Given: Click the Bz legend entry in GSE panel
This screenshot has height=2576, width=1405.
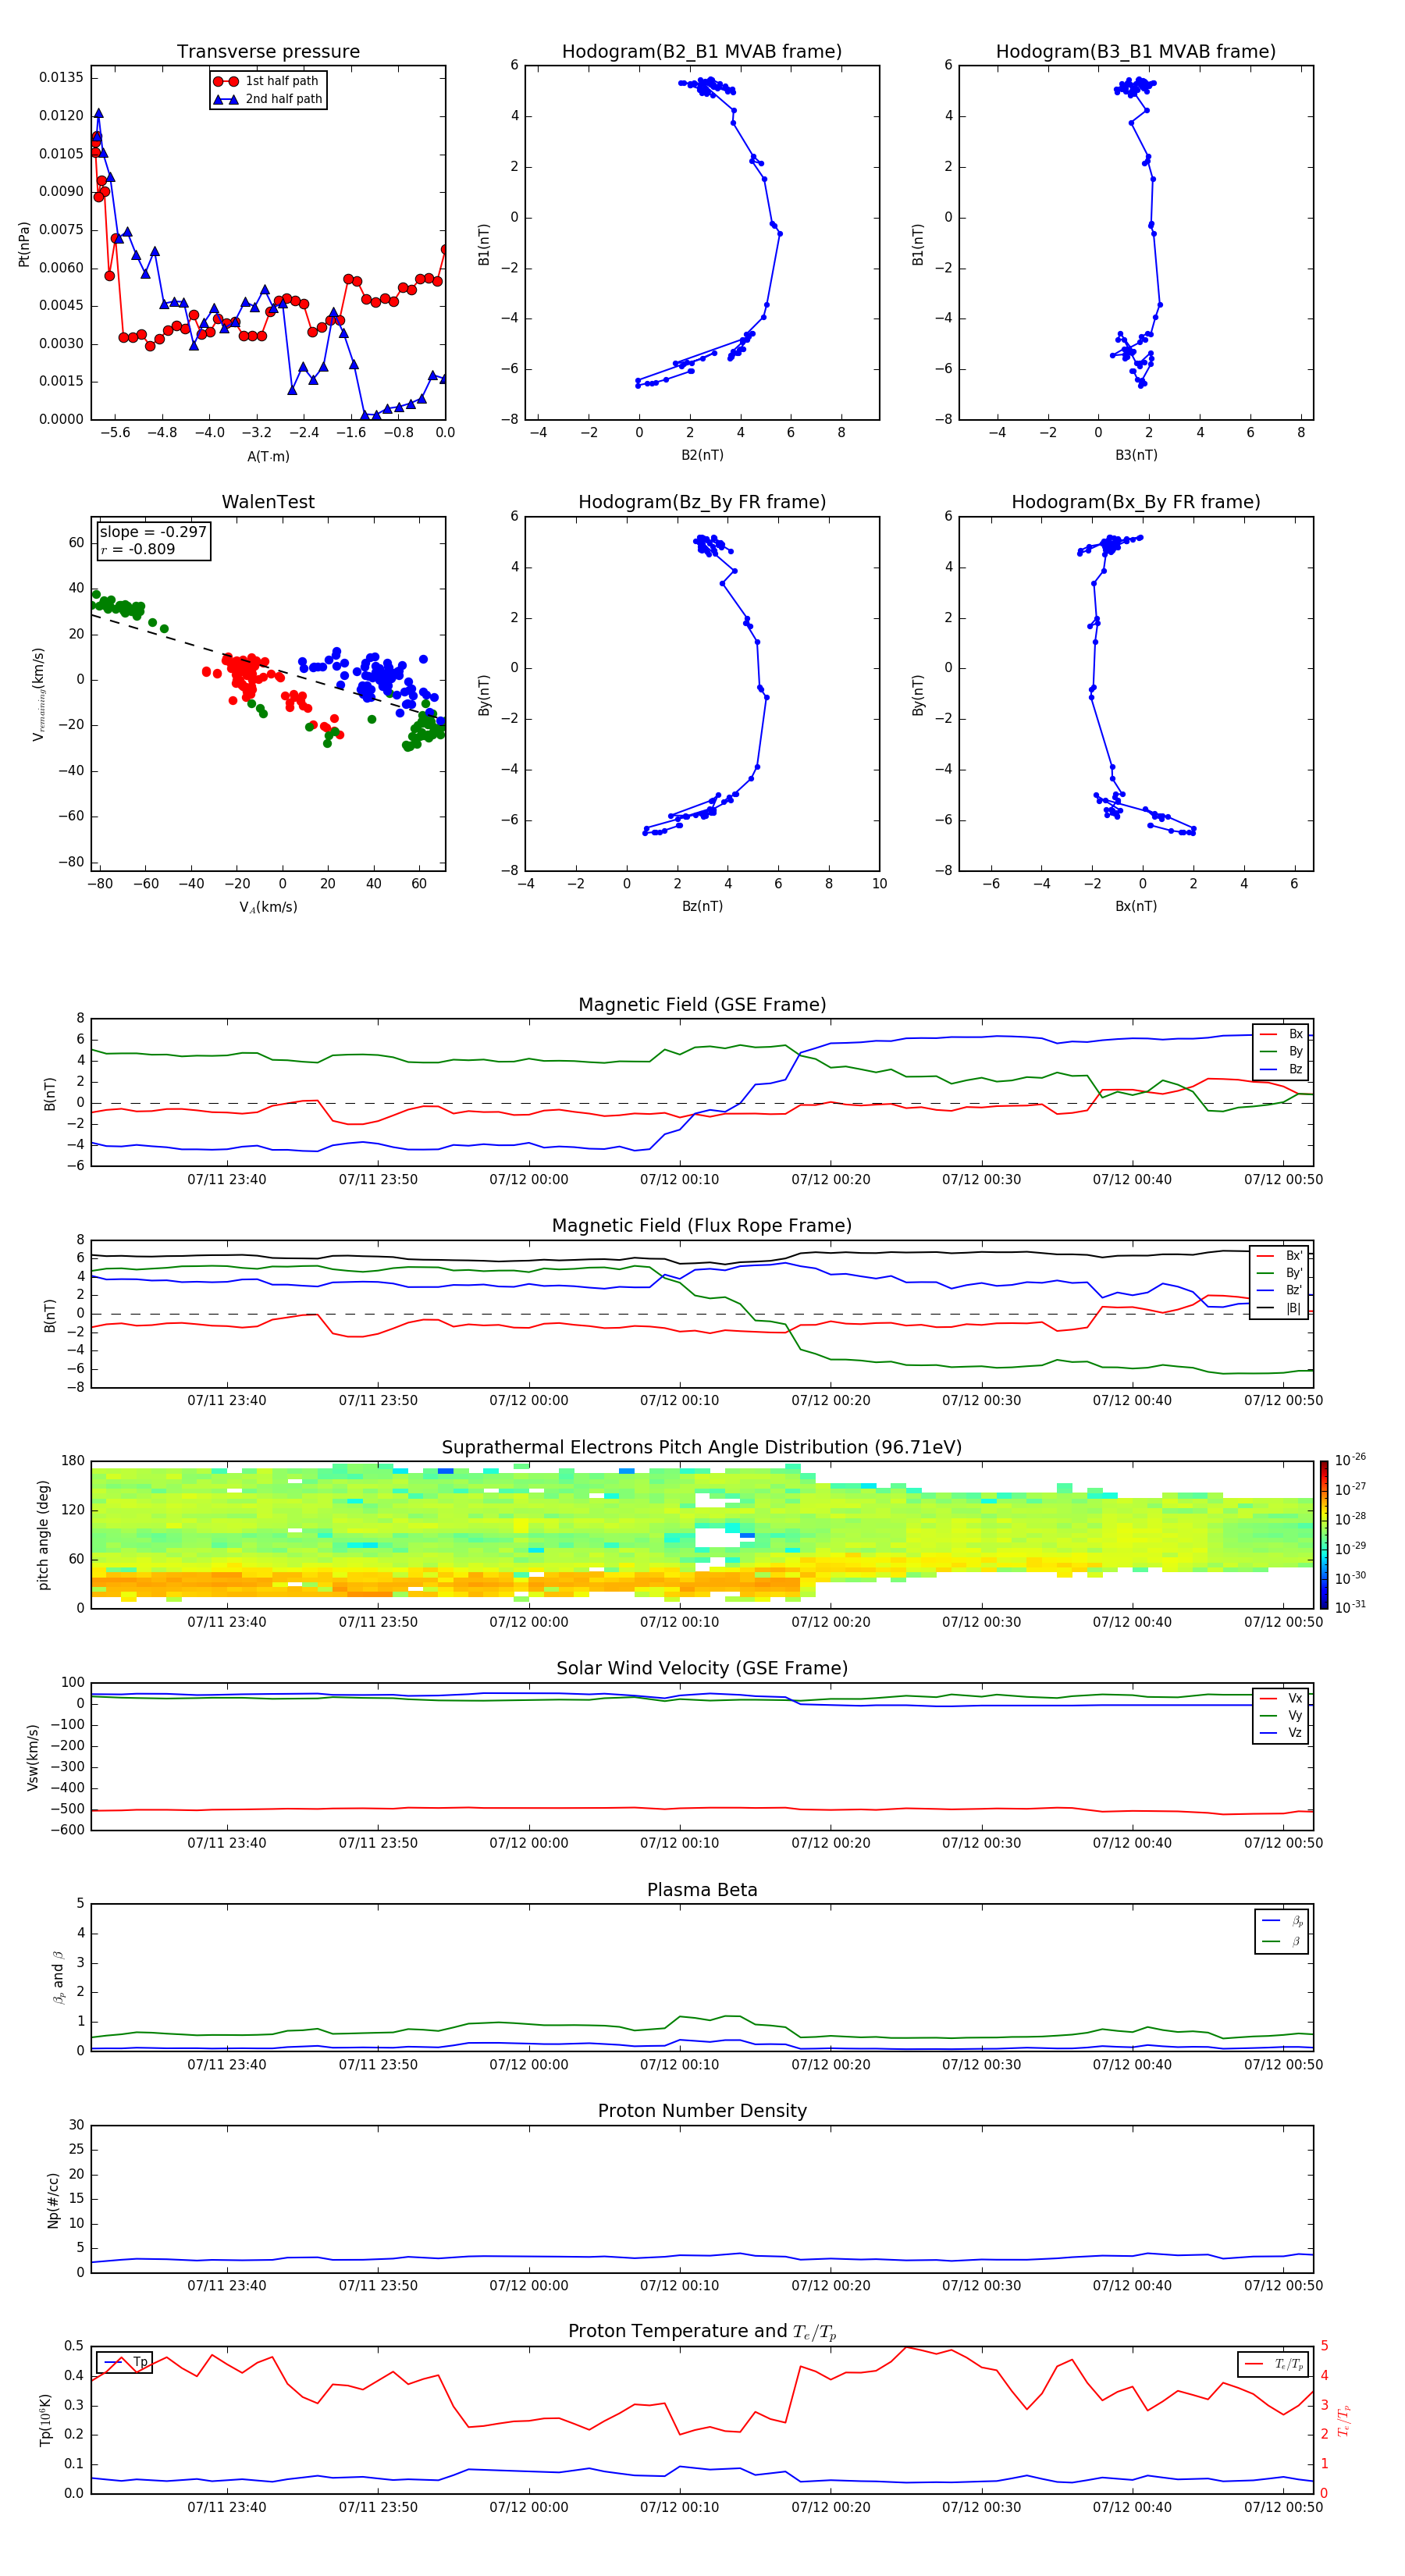Looking at the screenshot, I should click(1281, 1069).
